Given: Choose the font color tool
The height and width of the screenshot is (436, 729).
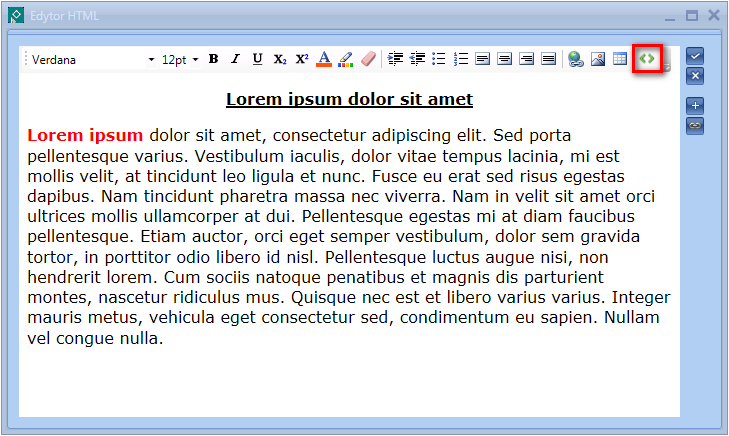Looking at the screenshot, I should 324,59.
